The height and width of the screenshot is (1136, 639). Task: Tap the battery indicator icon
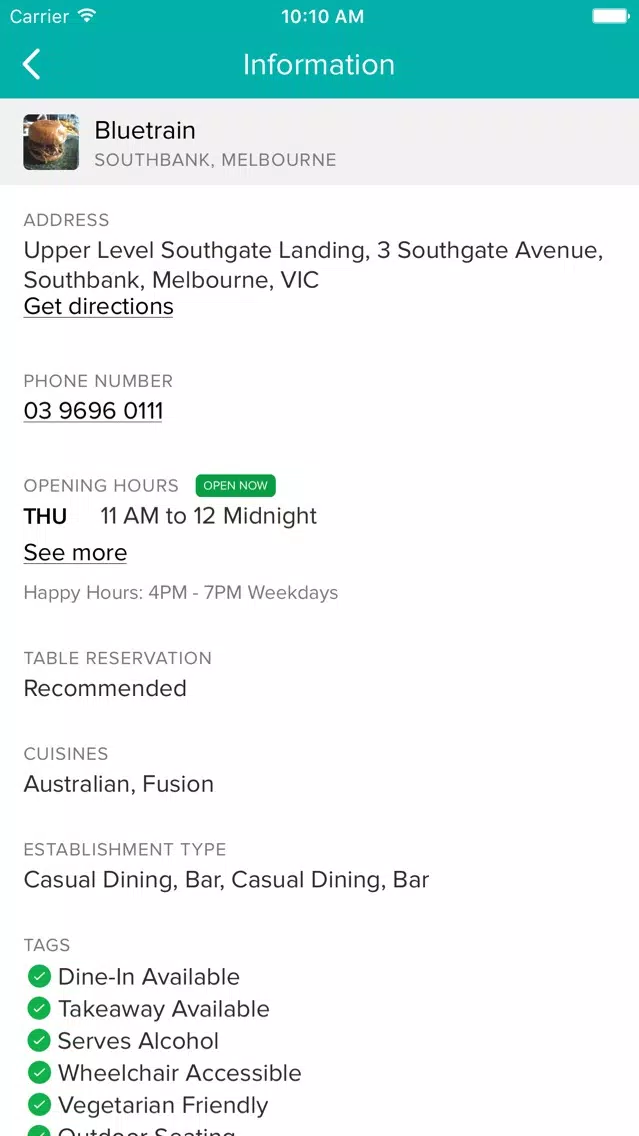point(611,16)
